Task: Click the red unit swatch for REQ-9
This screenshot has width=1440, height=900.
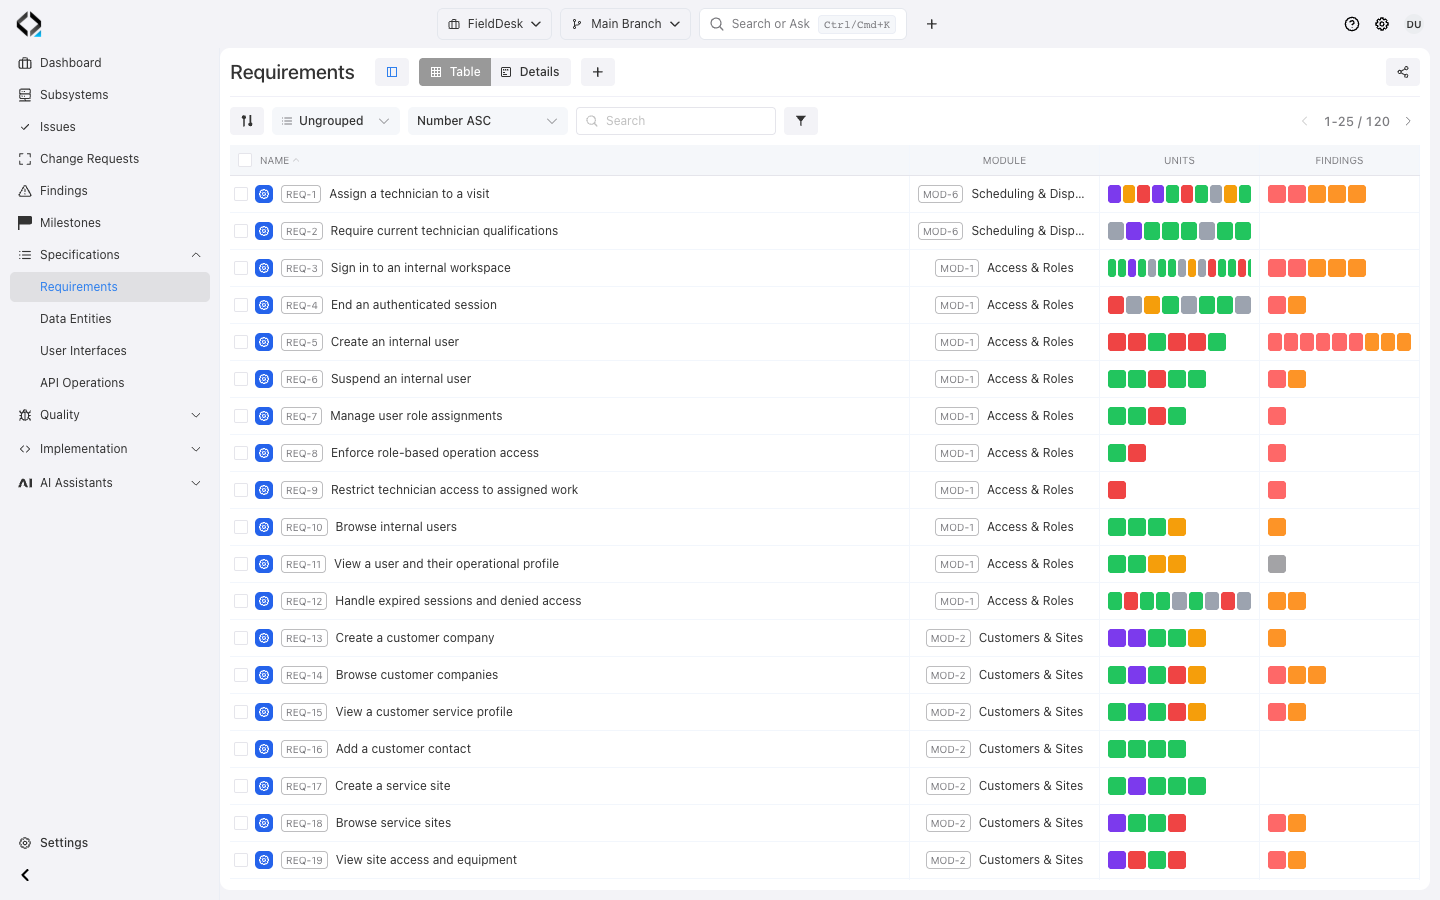Action: [x=1117, y=490]
